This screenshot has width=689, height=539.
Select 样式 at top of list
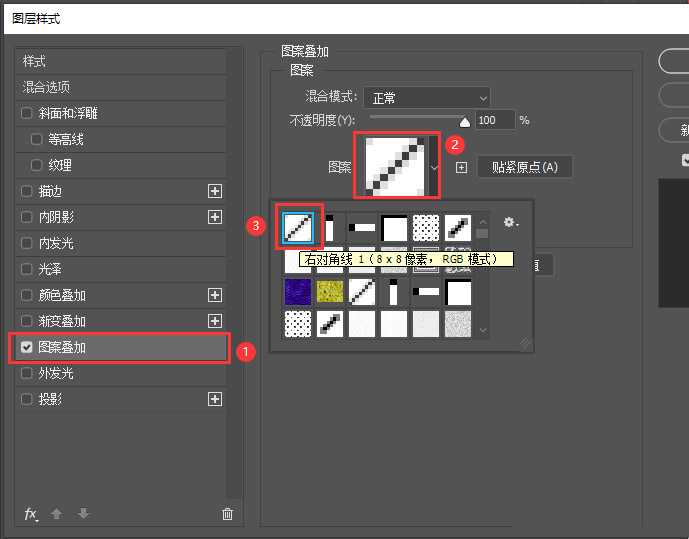(x=35, y=61)
